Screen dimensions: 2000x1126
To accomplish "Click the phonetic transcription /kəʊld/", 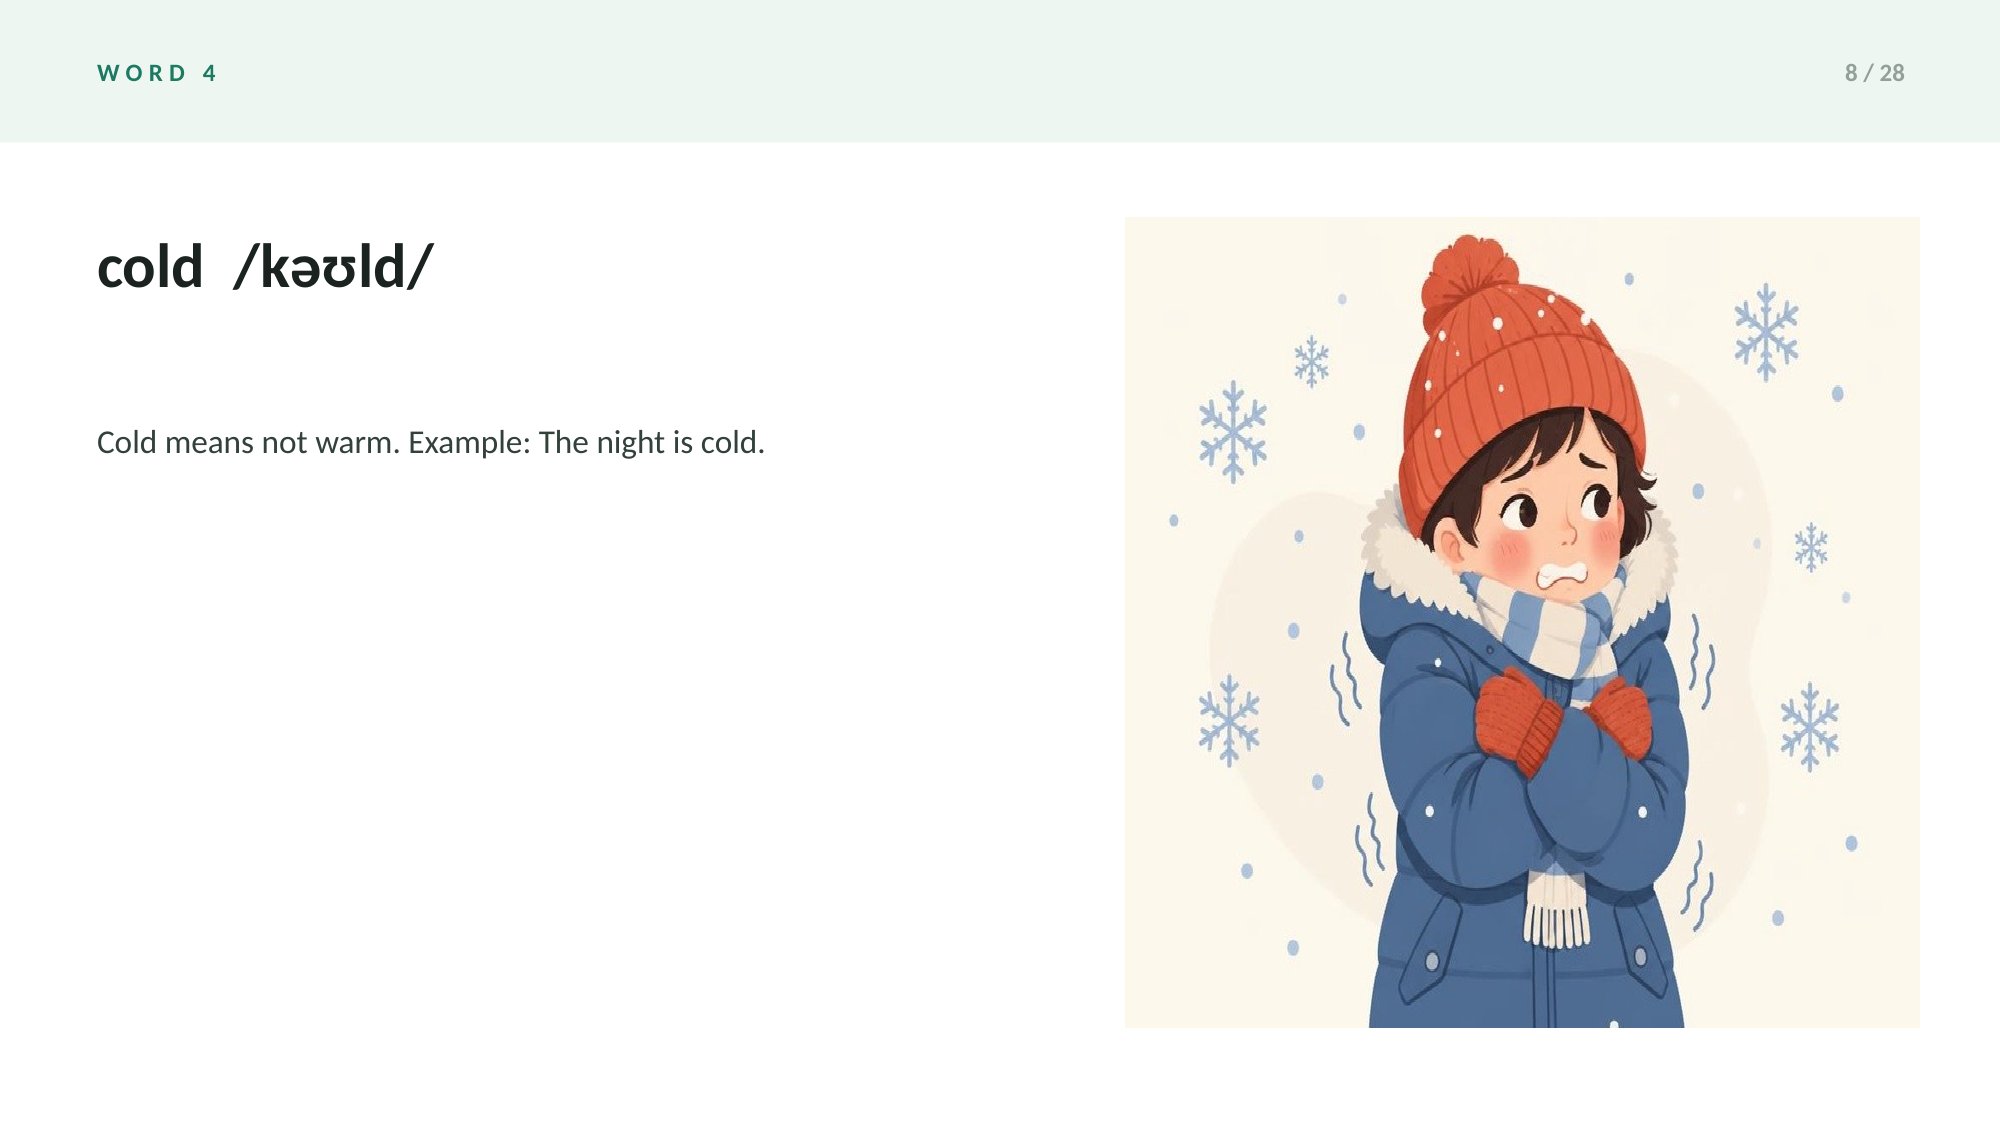I will tap(333, 267).
